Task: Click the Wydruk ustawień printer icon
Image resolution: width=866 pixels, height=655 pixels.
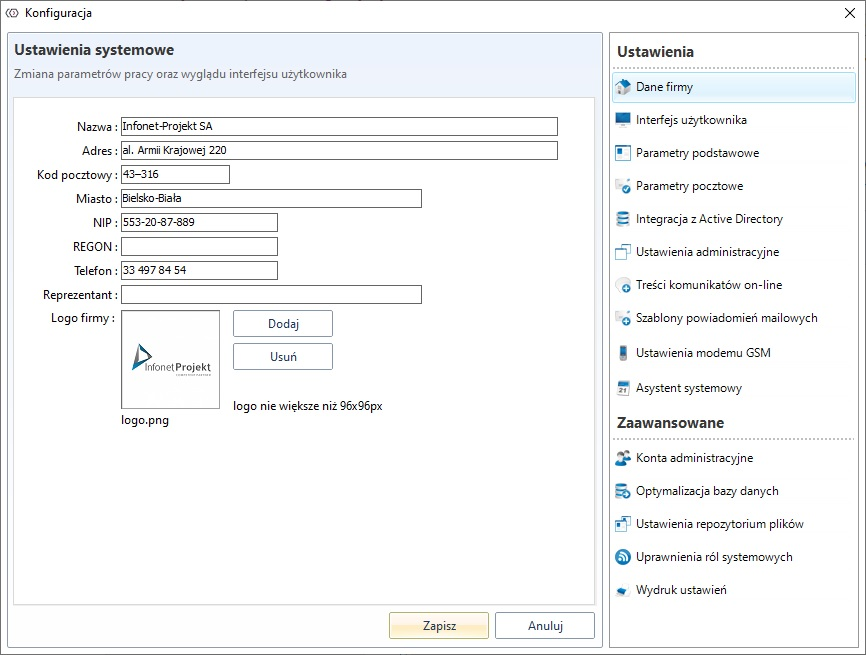Action: 622,590
